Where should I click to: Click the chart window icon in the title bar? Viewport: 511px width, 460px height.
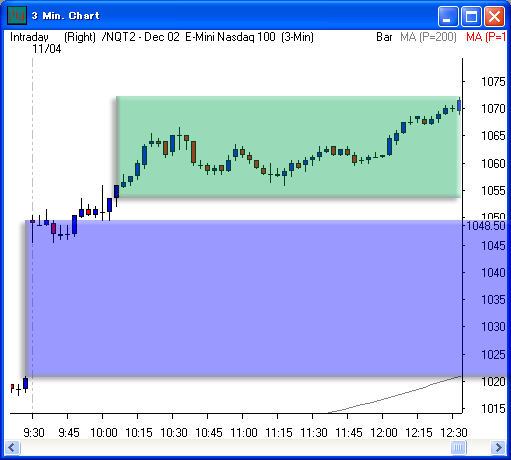[17, 15]
